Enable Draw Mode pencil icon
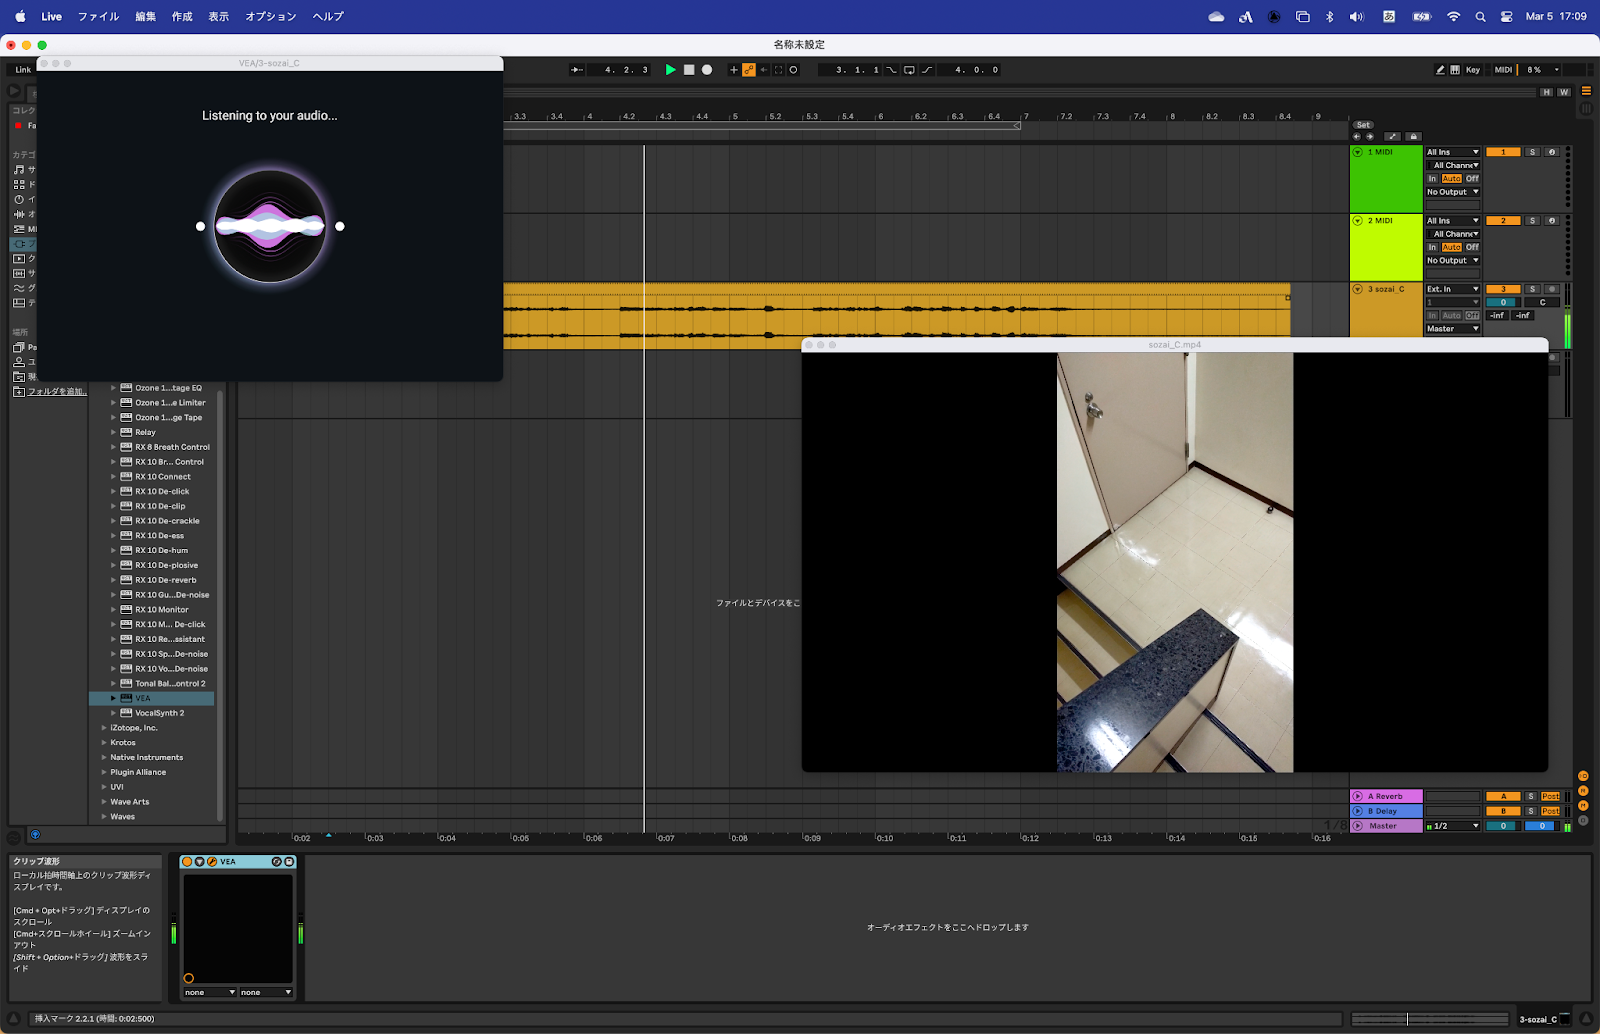Screen dimensions: 1600x1034 (1440, 70)
